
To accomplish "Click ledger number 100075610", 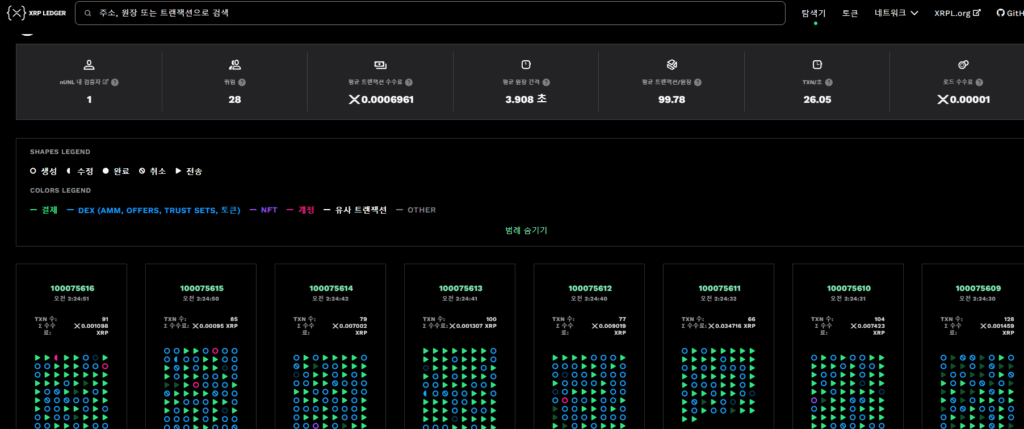I will (848, 288).
